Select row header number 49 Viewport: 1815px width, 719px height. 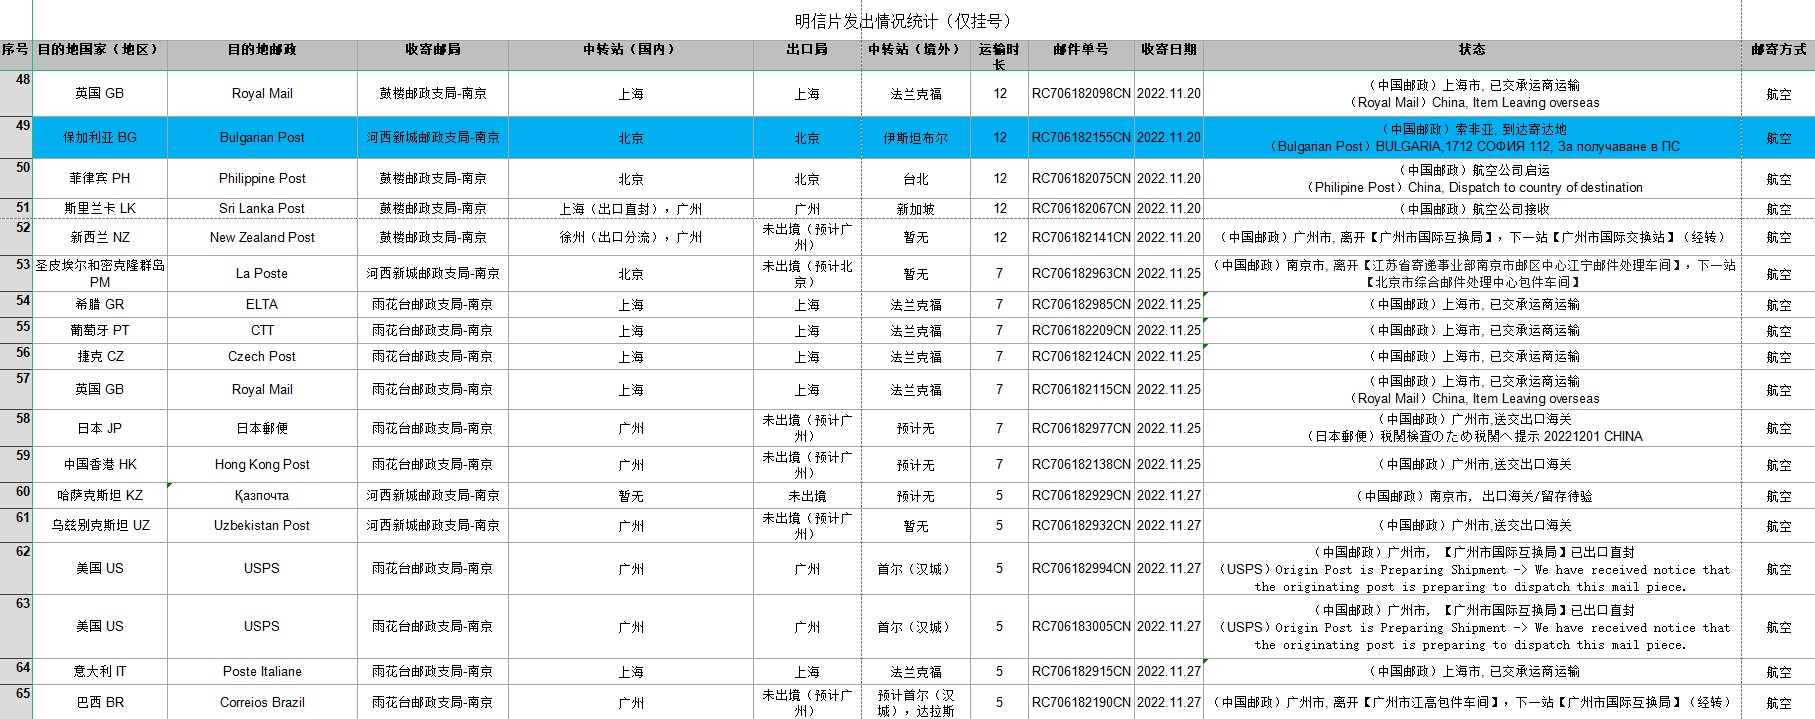tap(17, 137)
